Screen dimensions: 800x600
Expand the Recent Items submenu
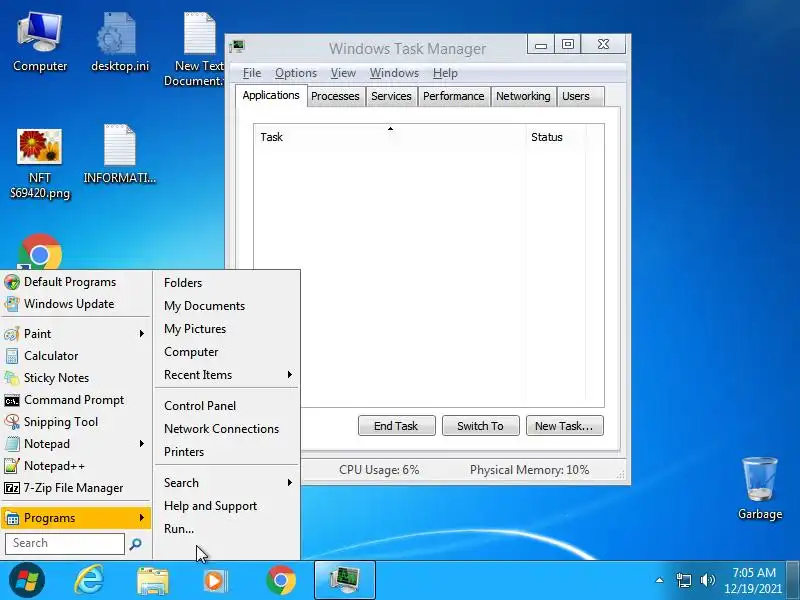(227, 374)
